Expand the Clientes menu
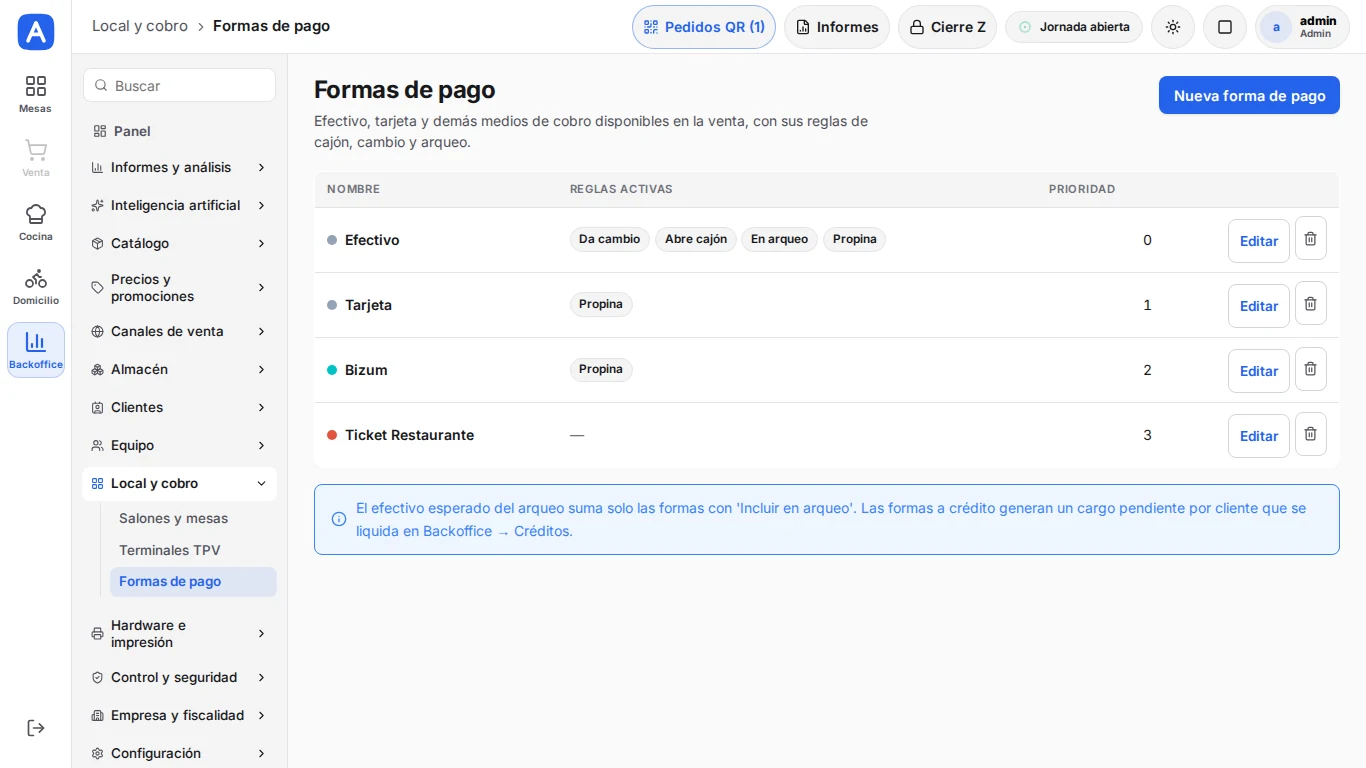This screenshot has height=768, width=1366. [x=179, y=407]
